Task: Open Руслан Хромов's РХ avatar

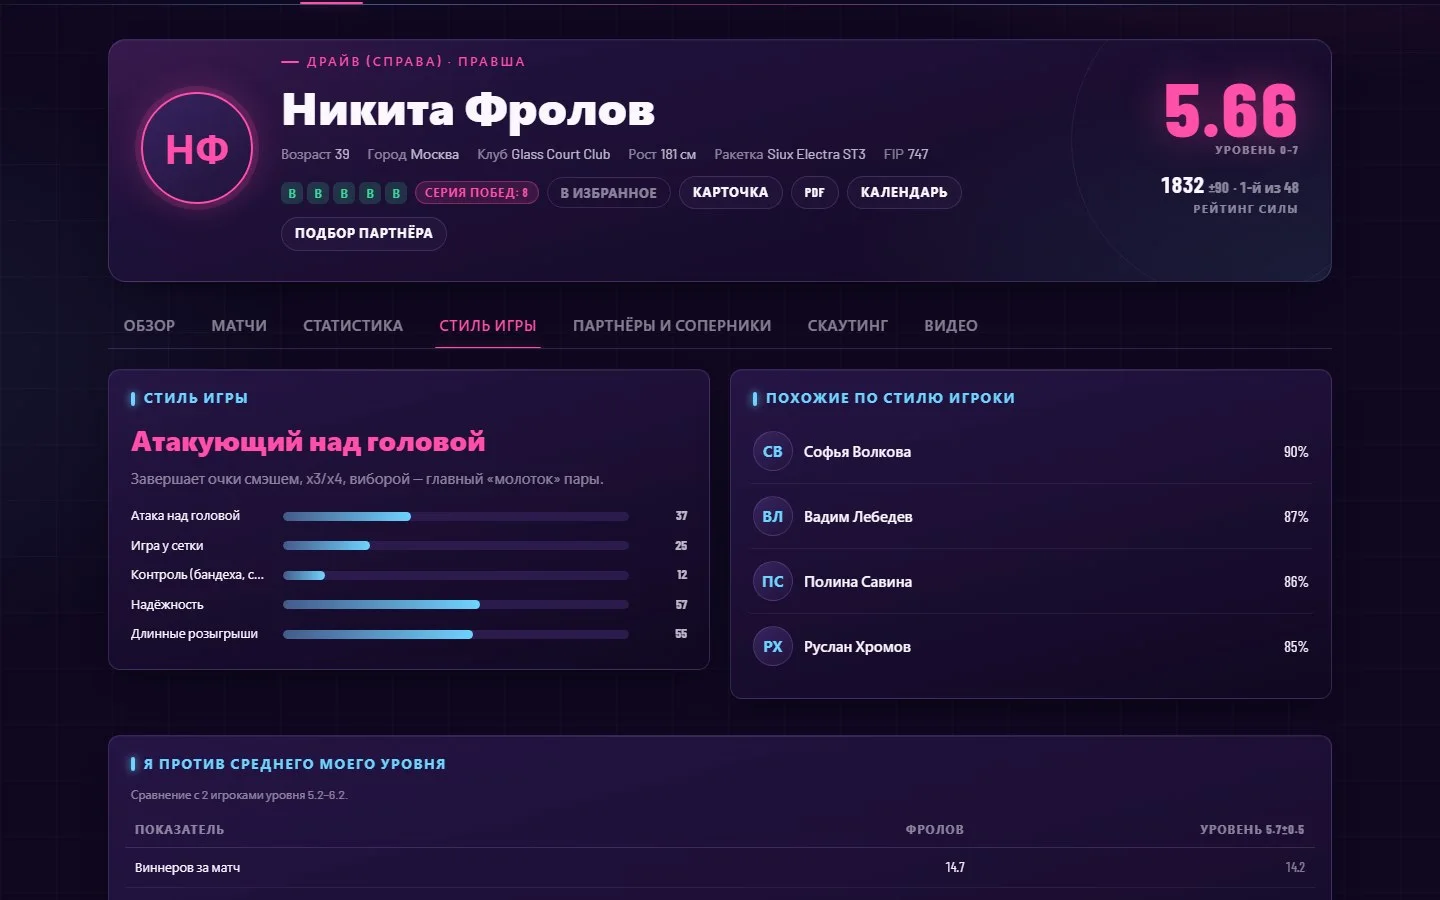Action: point(773,647)
